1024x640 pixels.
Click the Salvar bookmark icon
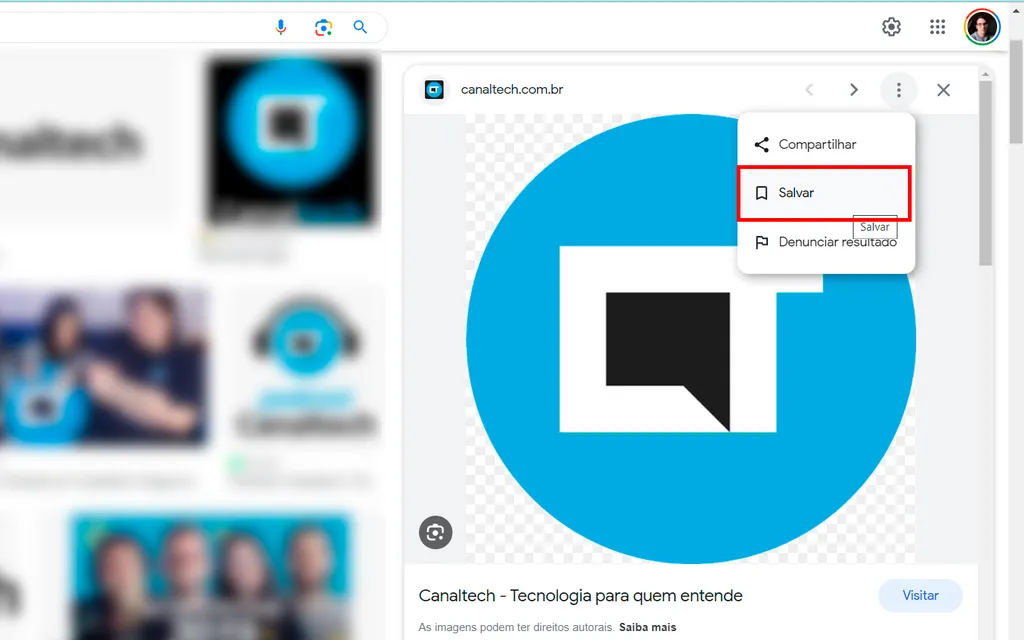762,192
